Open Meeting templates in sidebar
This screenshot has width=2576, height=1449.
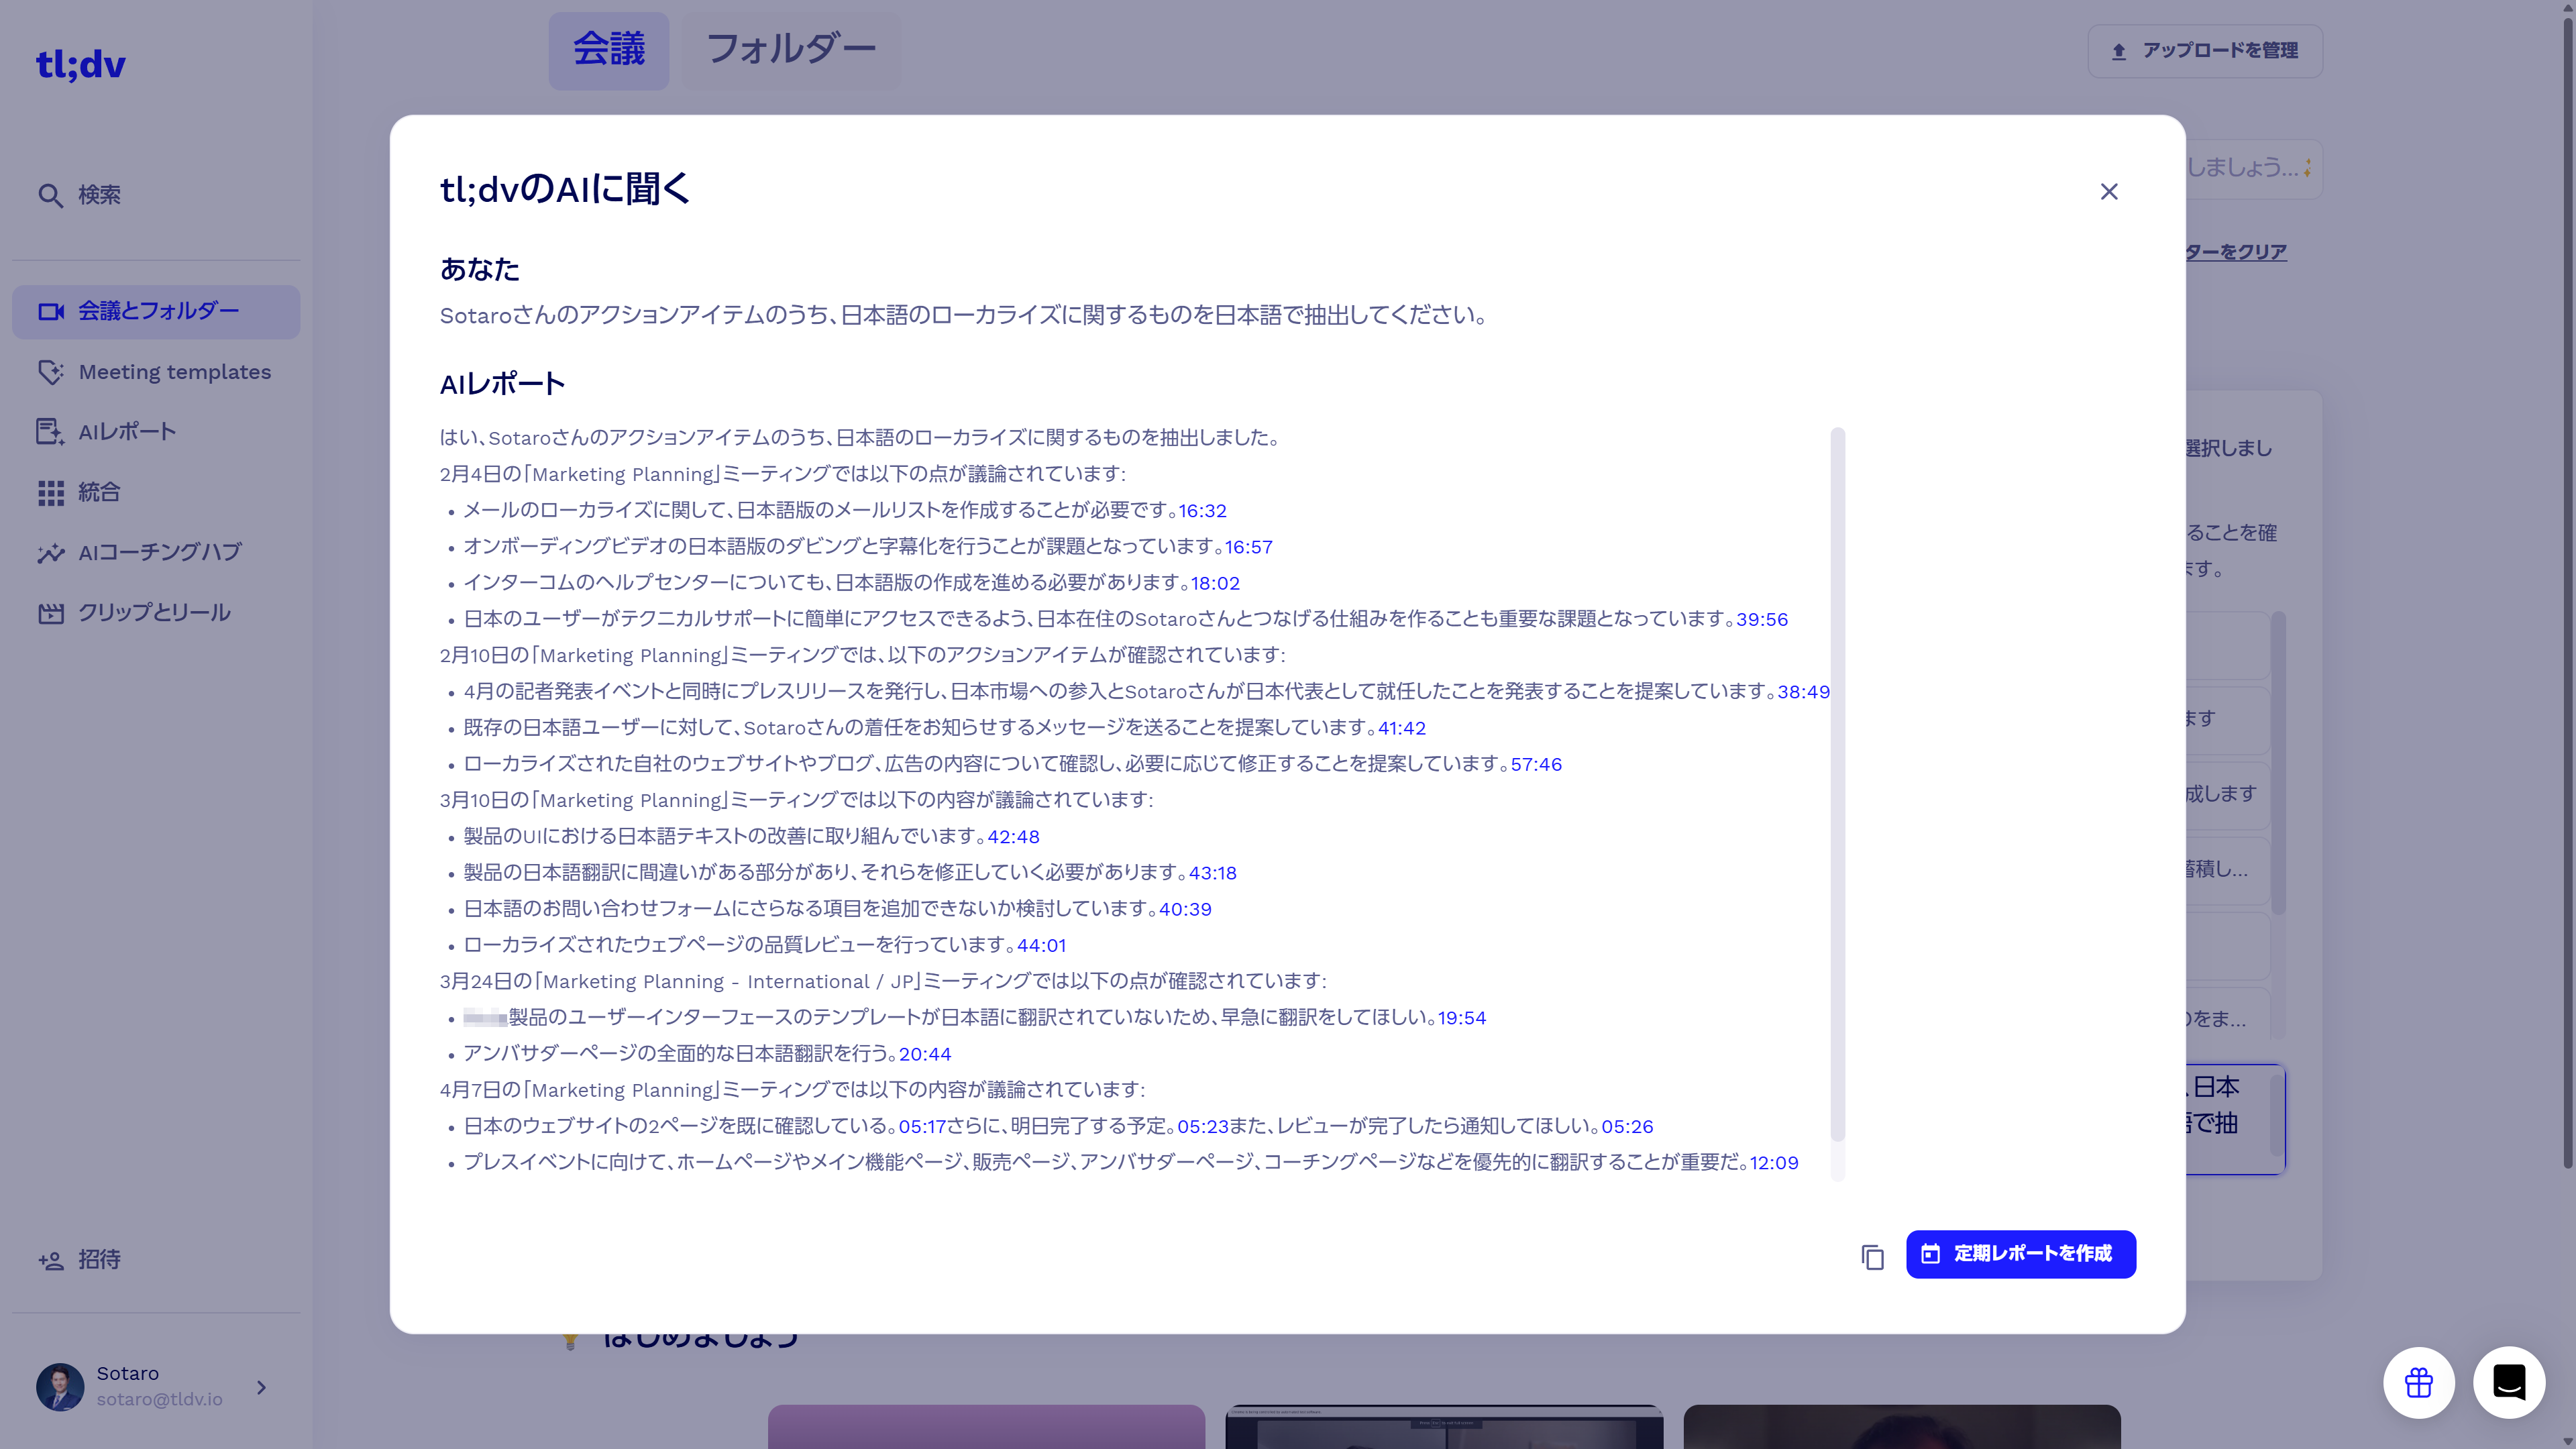coord(174,372)
